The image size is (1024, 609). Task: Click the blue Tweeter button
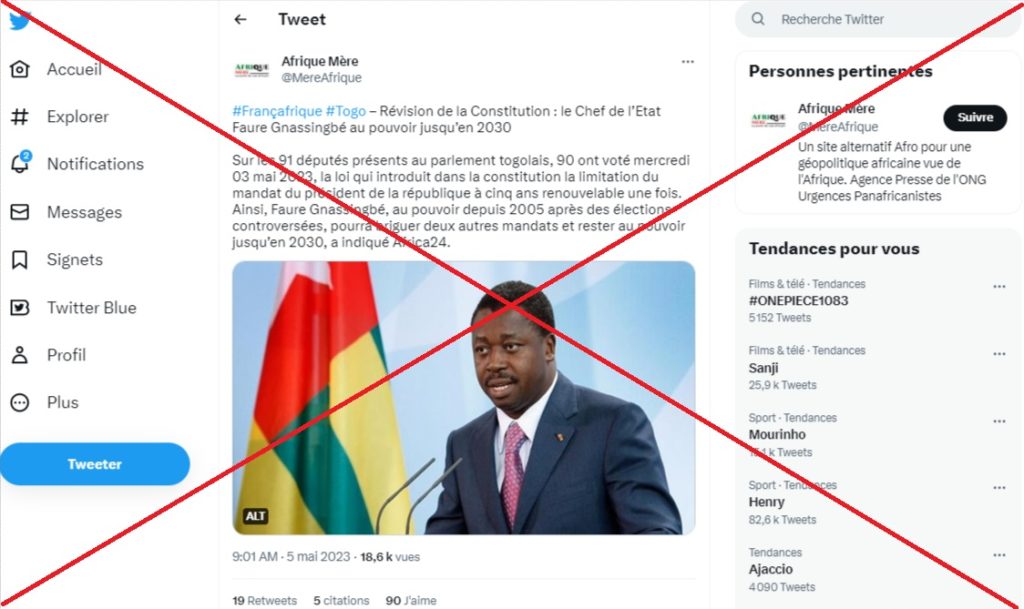coord(95,464)
